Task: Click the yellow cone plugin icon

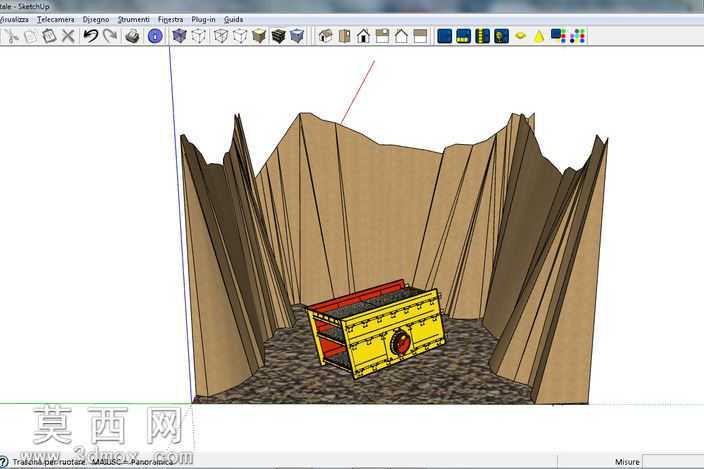Action: [x=539, y=36]
